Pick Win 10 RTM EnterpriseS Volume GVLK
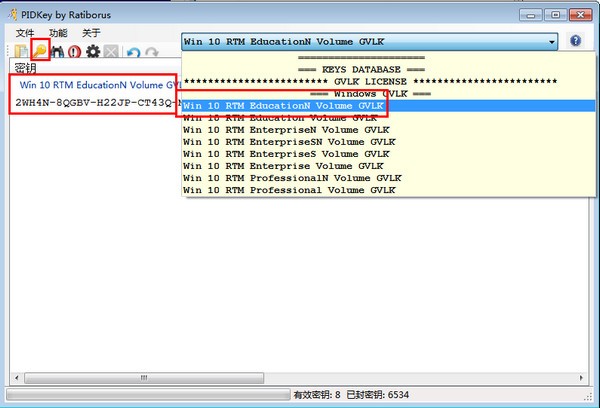Image resolution: width=600 pixels, height=408 pixels. tap(389, 154)
